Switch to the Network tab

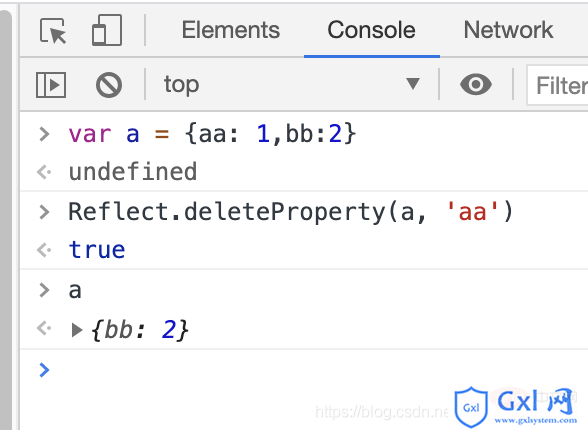508,30
